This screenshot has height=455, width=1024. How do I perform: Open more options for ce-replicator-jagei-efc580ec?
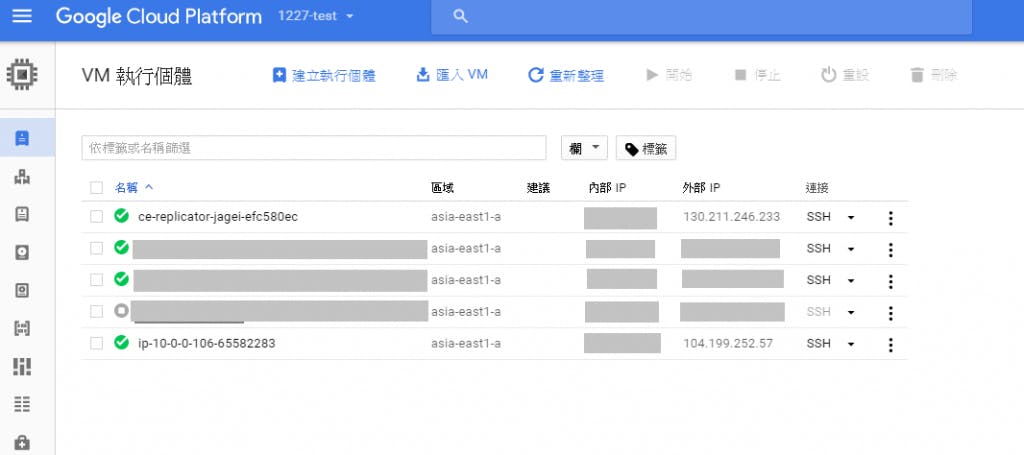890,218
